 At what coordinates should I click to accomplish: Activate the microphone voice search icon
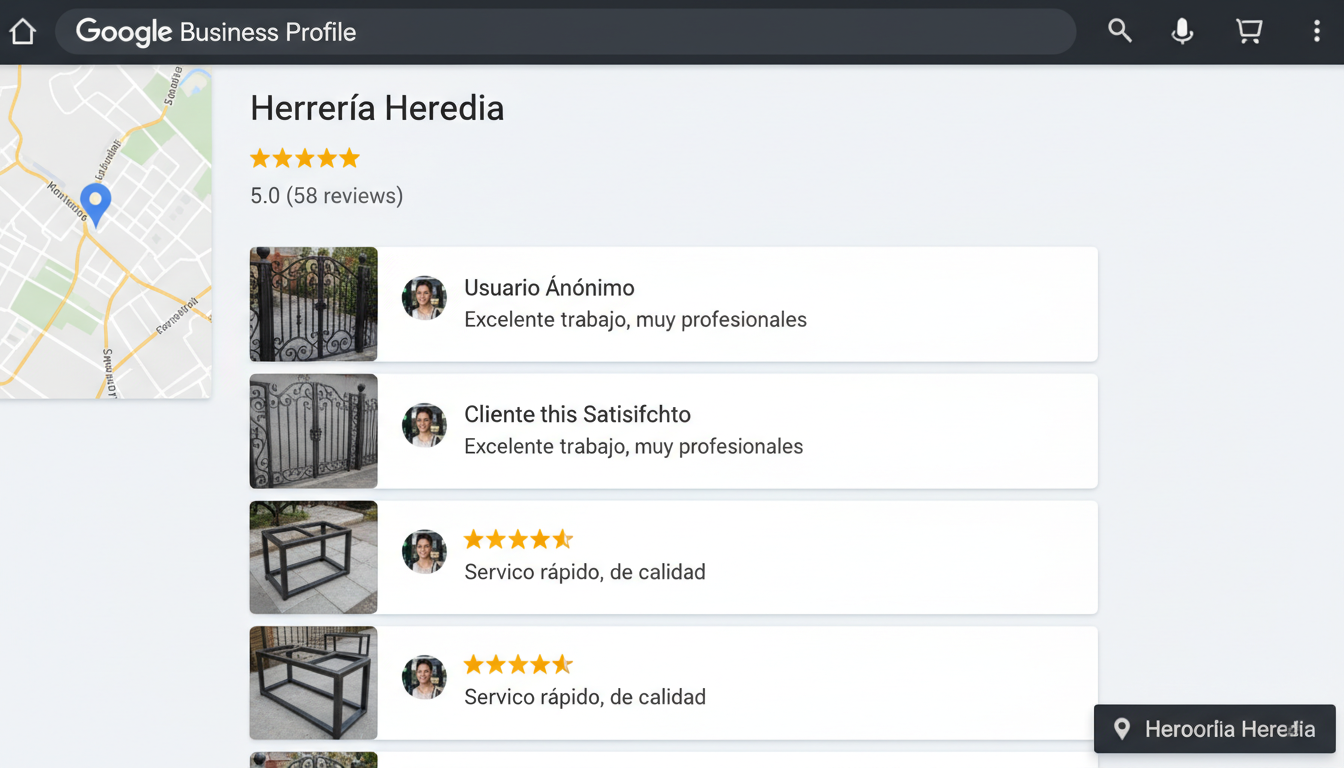click(1182, 32)
